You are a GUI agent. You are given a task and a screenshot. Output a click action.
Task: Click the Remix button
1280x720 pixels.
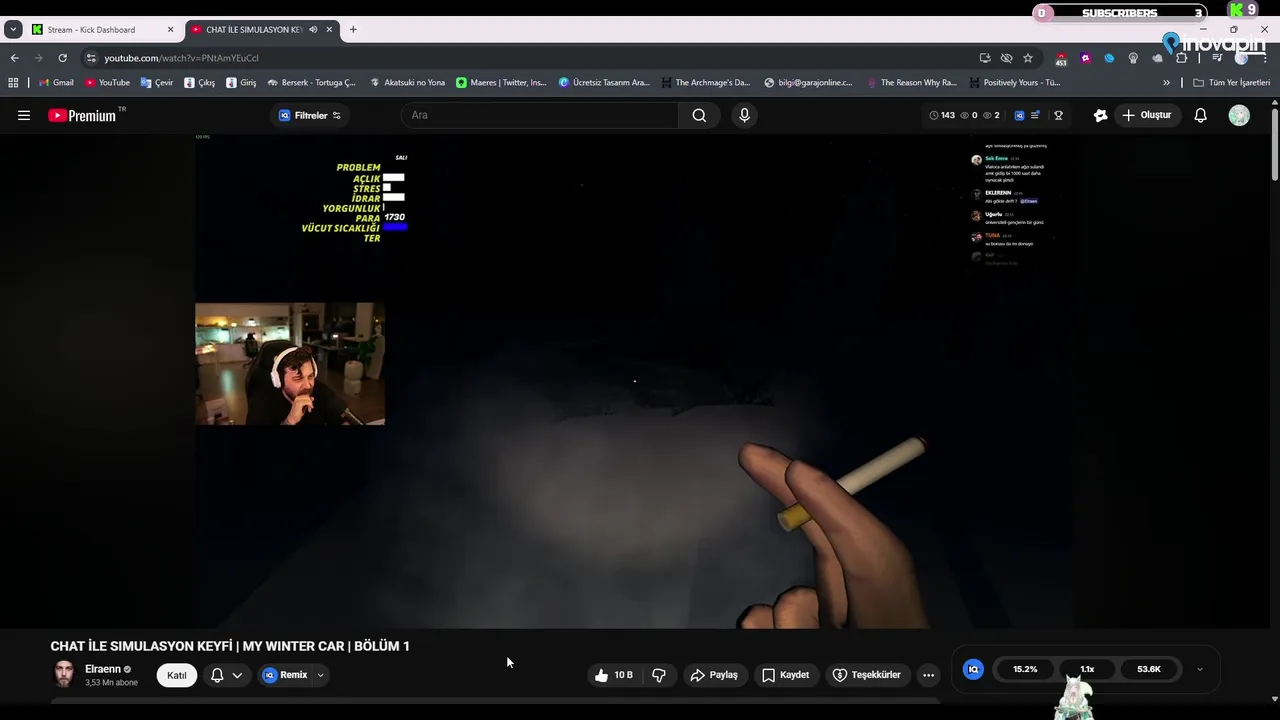(285, 675)
